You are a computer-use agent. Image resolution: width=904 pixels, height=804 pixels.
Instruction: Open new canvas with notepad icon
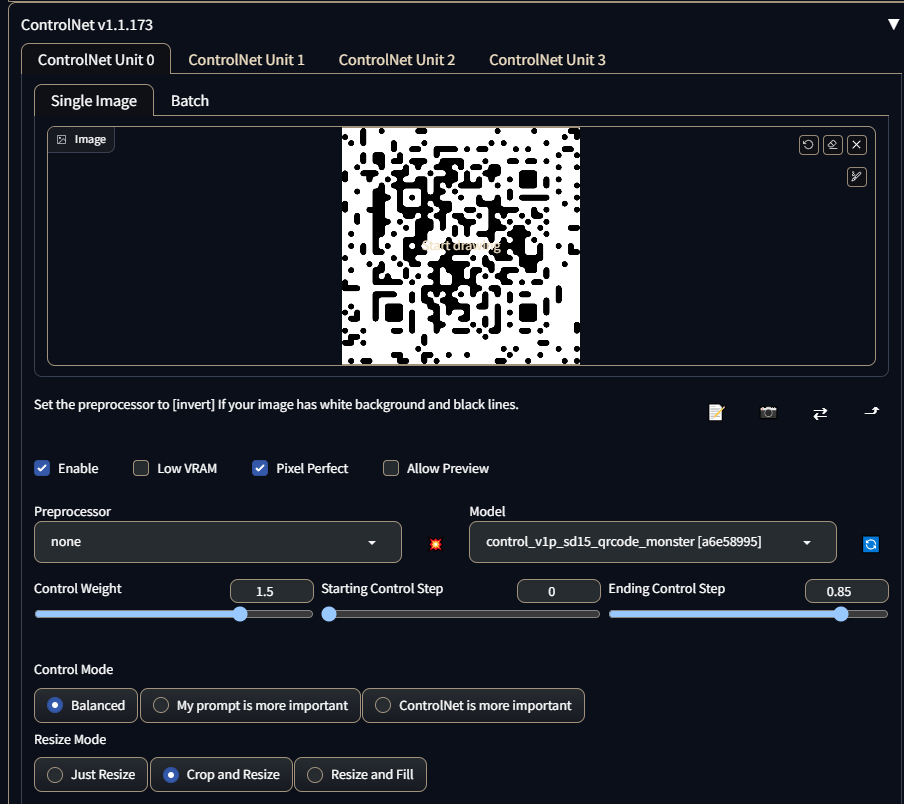[716, 412]
